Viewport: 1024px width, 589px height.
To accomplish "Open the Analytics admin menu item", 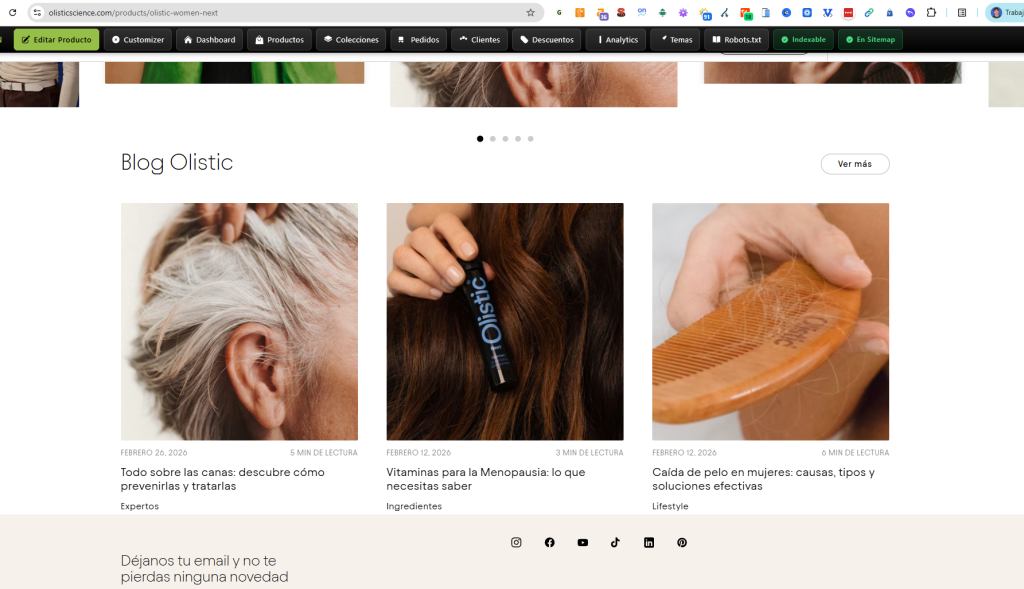I will coord(616,40).
